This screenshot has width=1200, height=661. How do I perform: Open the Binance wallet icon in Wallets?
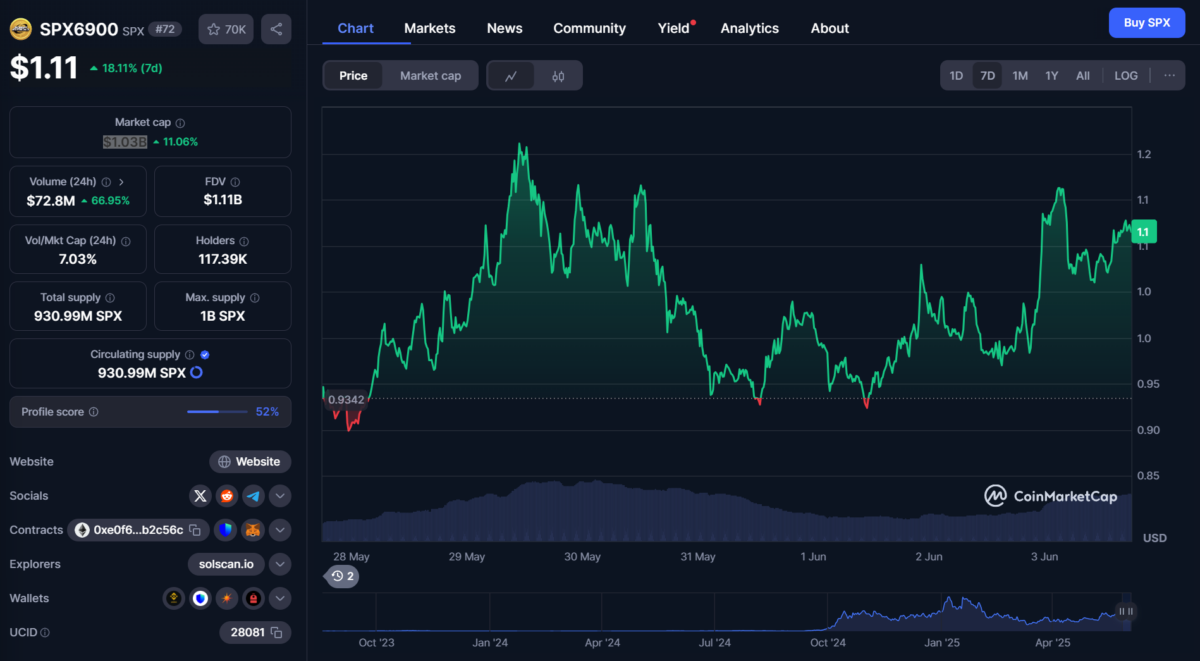coord(174,598)
